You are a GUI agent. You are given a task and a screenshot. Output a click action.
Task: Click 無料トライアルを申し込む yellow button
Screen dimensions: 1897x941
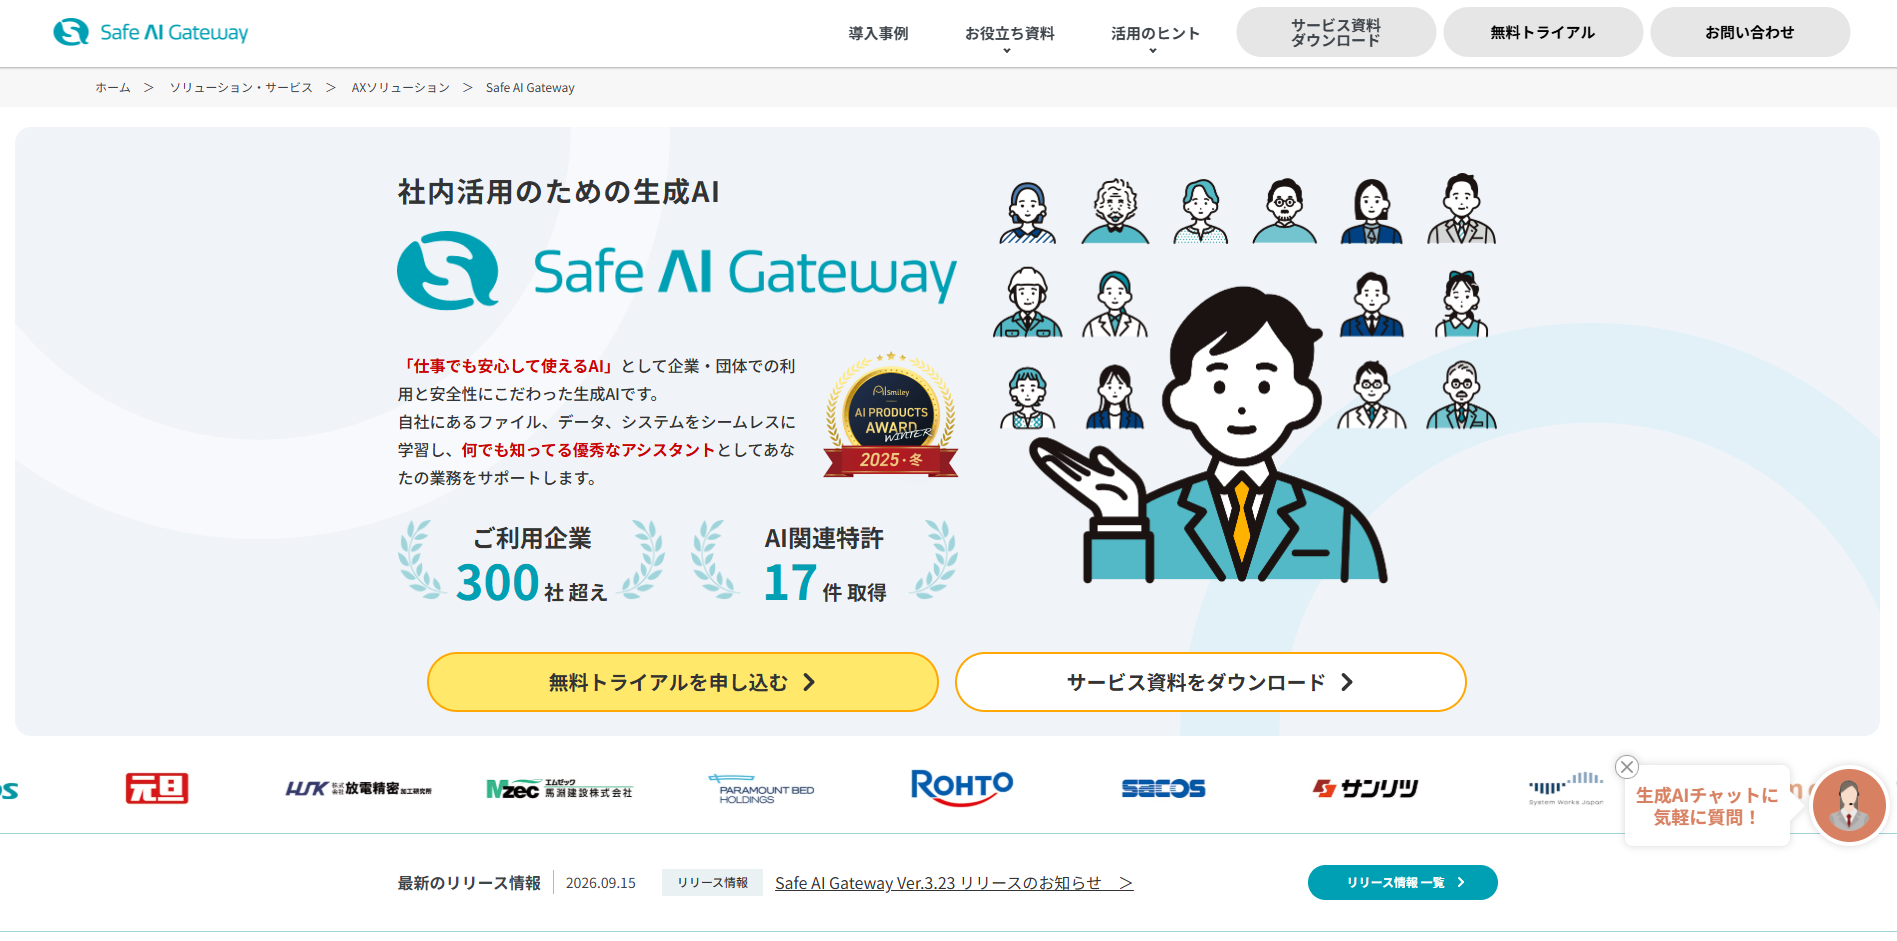683,682
